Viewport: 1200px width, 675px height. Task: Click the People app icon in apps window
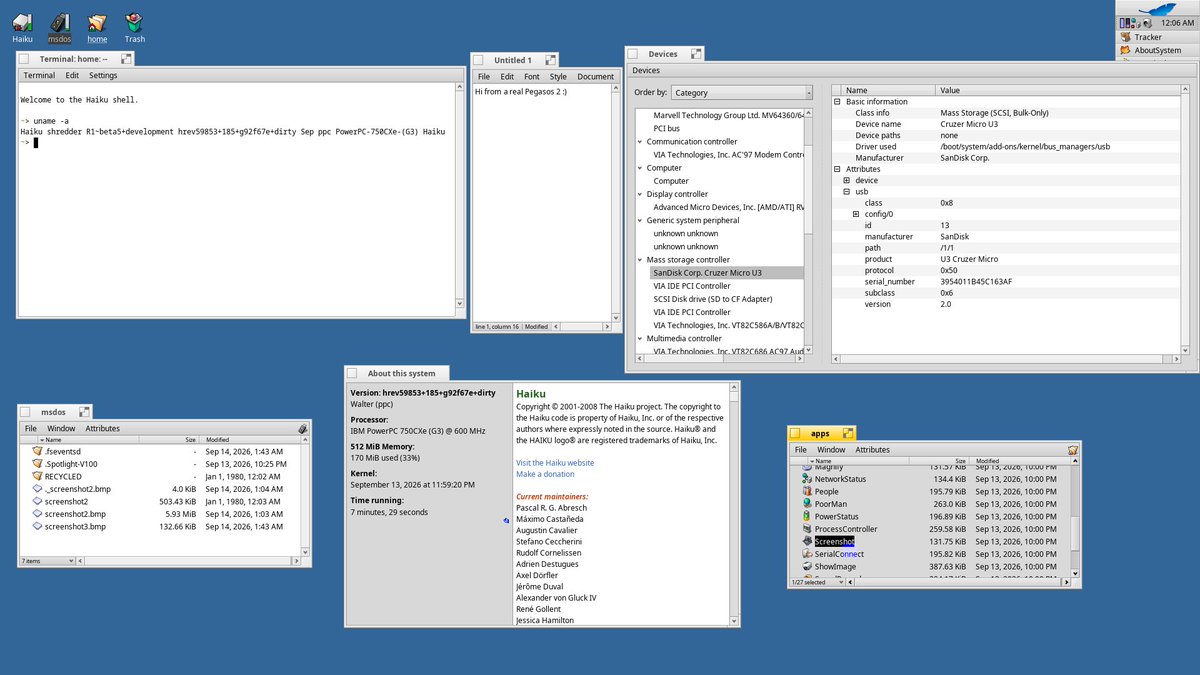806,491
